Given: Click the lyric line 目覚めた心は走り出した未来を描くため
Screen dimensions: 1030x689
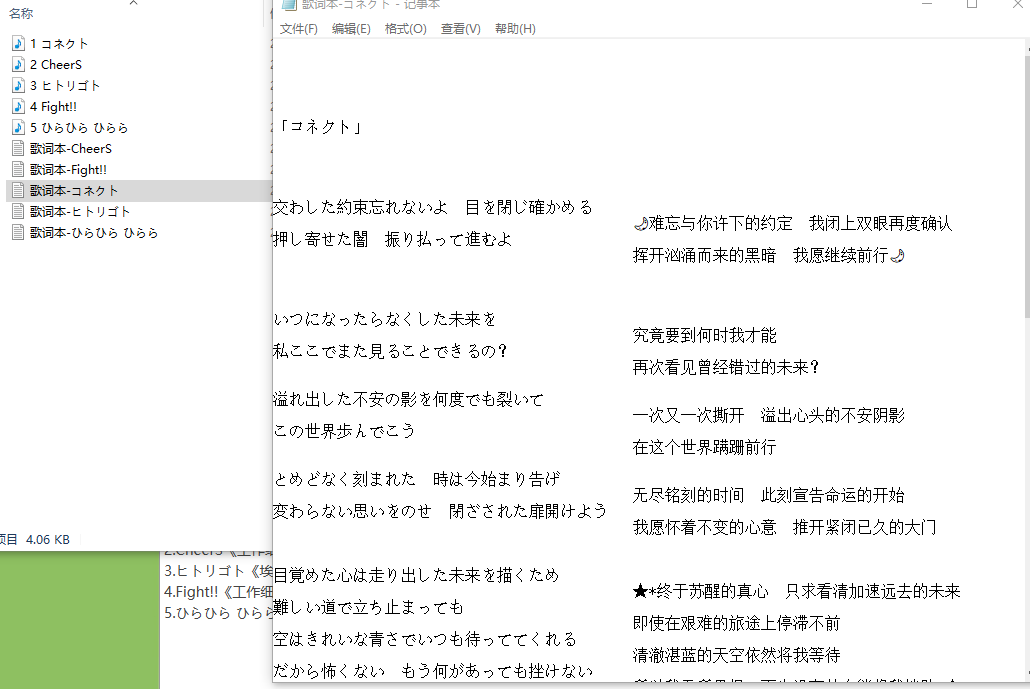Looking at the screenshot, I should pyautogui.click(x=416, y=575).
